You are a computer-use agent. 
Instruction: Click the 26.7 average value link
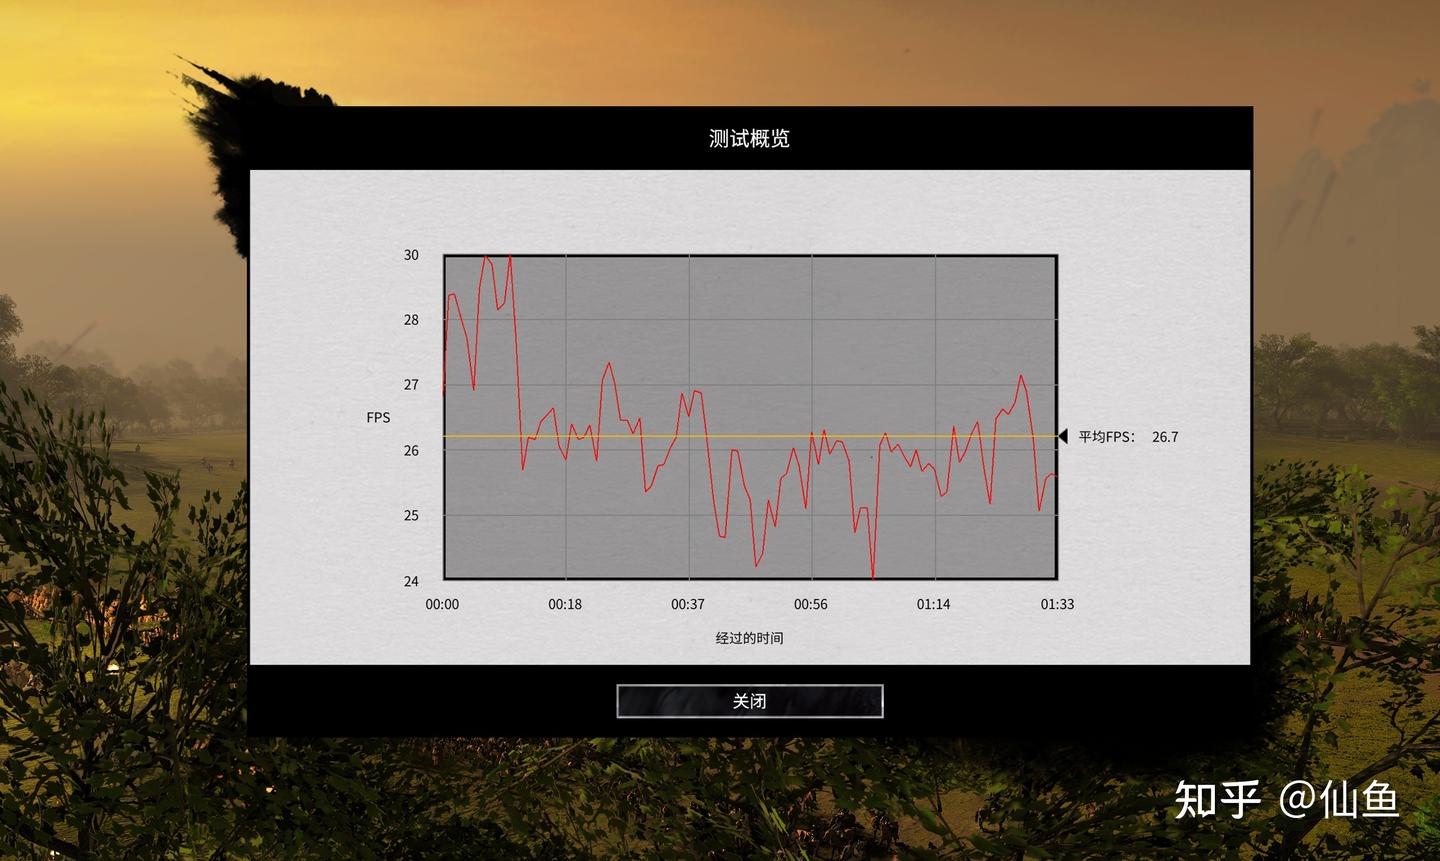coord(1165,436)
